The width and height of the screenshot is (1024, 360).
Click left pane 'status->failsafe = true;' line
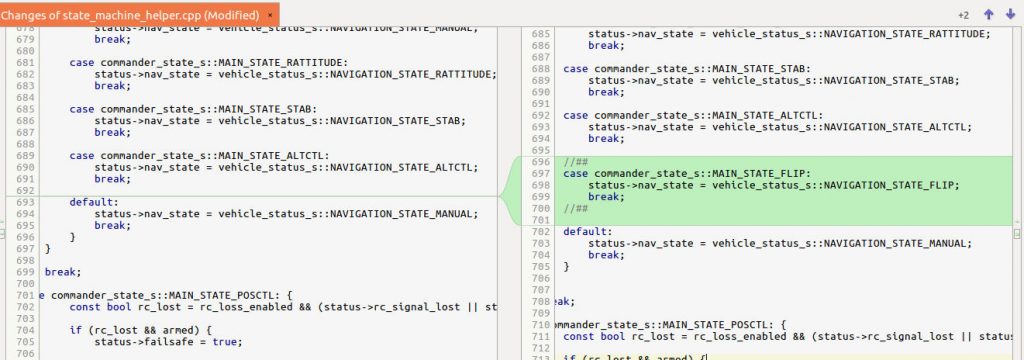click(168, 342)
